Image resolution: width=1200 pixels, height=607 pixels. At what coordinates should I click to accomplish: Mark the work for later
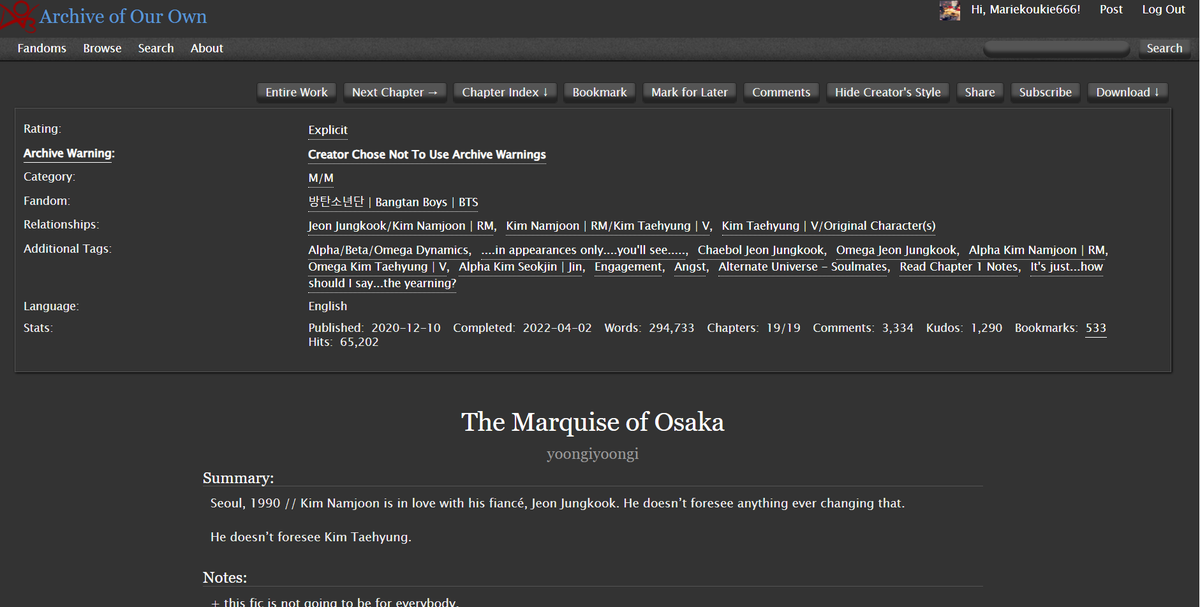click(x=690, y=92)
